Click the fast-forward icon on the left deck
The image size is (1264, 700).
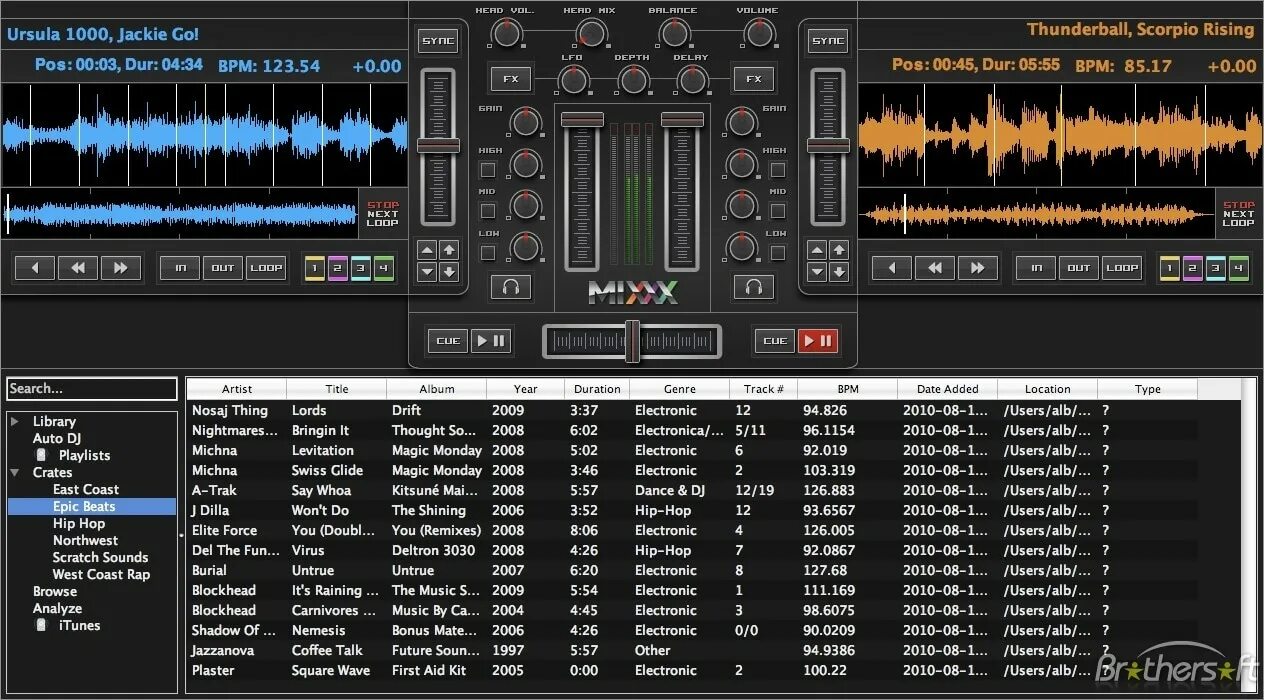[x=121, y=267]
